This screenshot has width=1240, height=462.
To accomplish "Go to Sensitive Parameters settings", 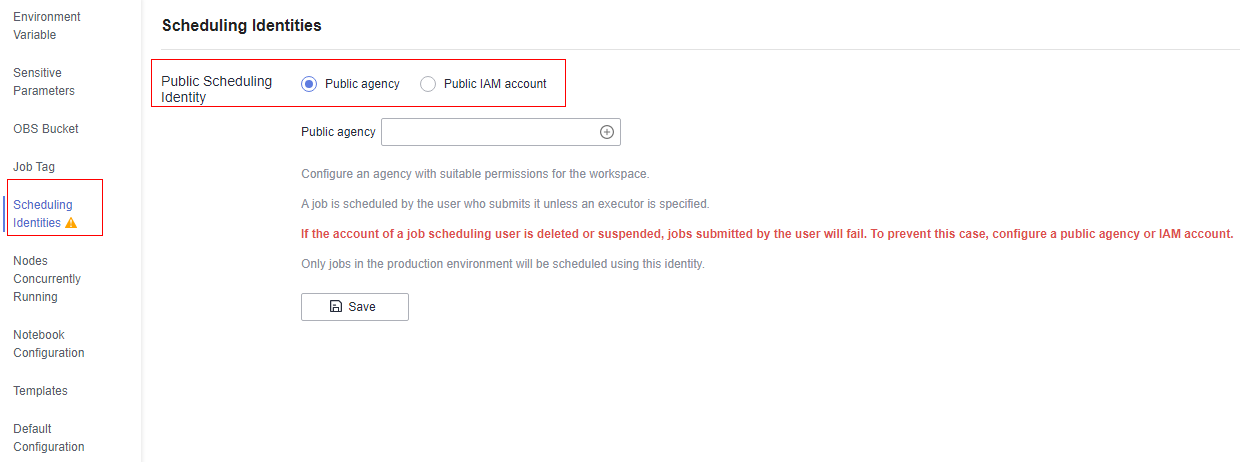I will [44, 82].
